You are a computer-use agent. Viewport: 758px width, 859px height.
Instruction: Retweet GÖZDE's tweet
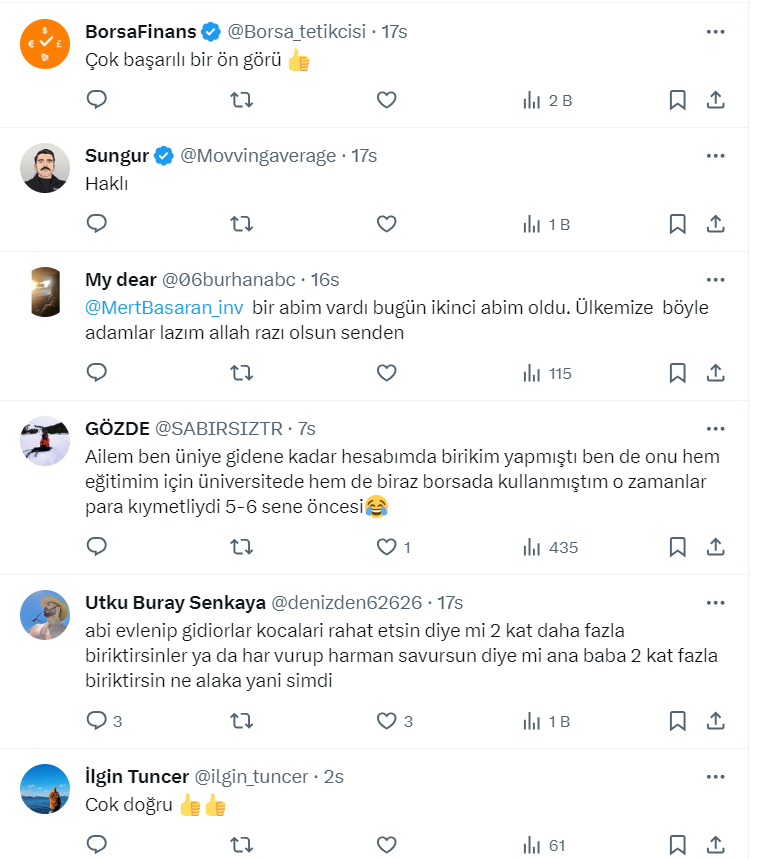241,547
